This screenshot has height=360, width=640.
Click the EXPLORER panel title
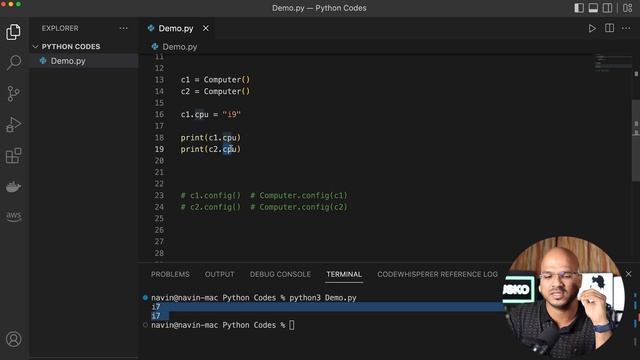[x=60, y=28]
